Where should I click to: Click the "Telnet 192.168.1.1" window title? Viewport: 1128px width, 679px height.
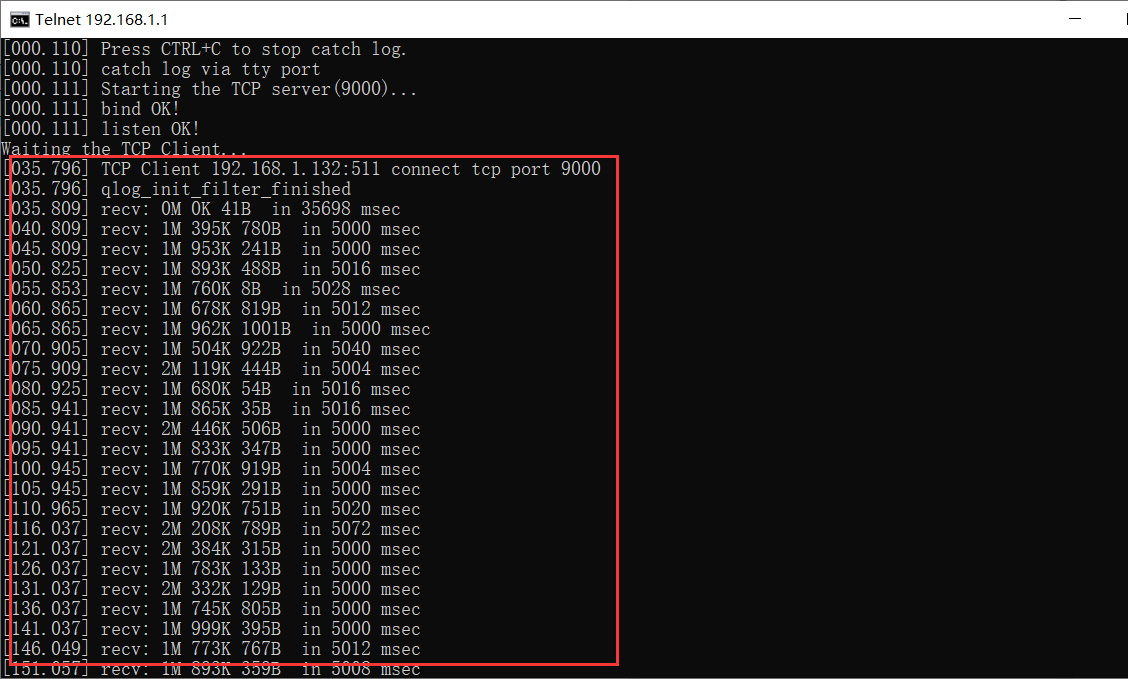coord(102,19)
